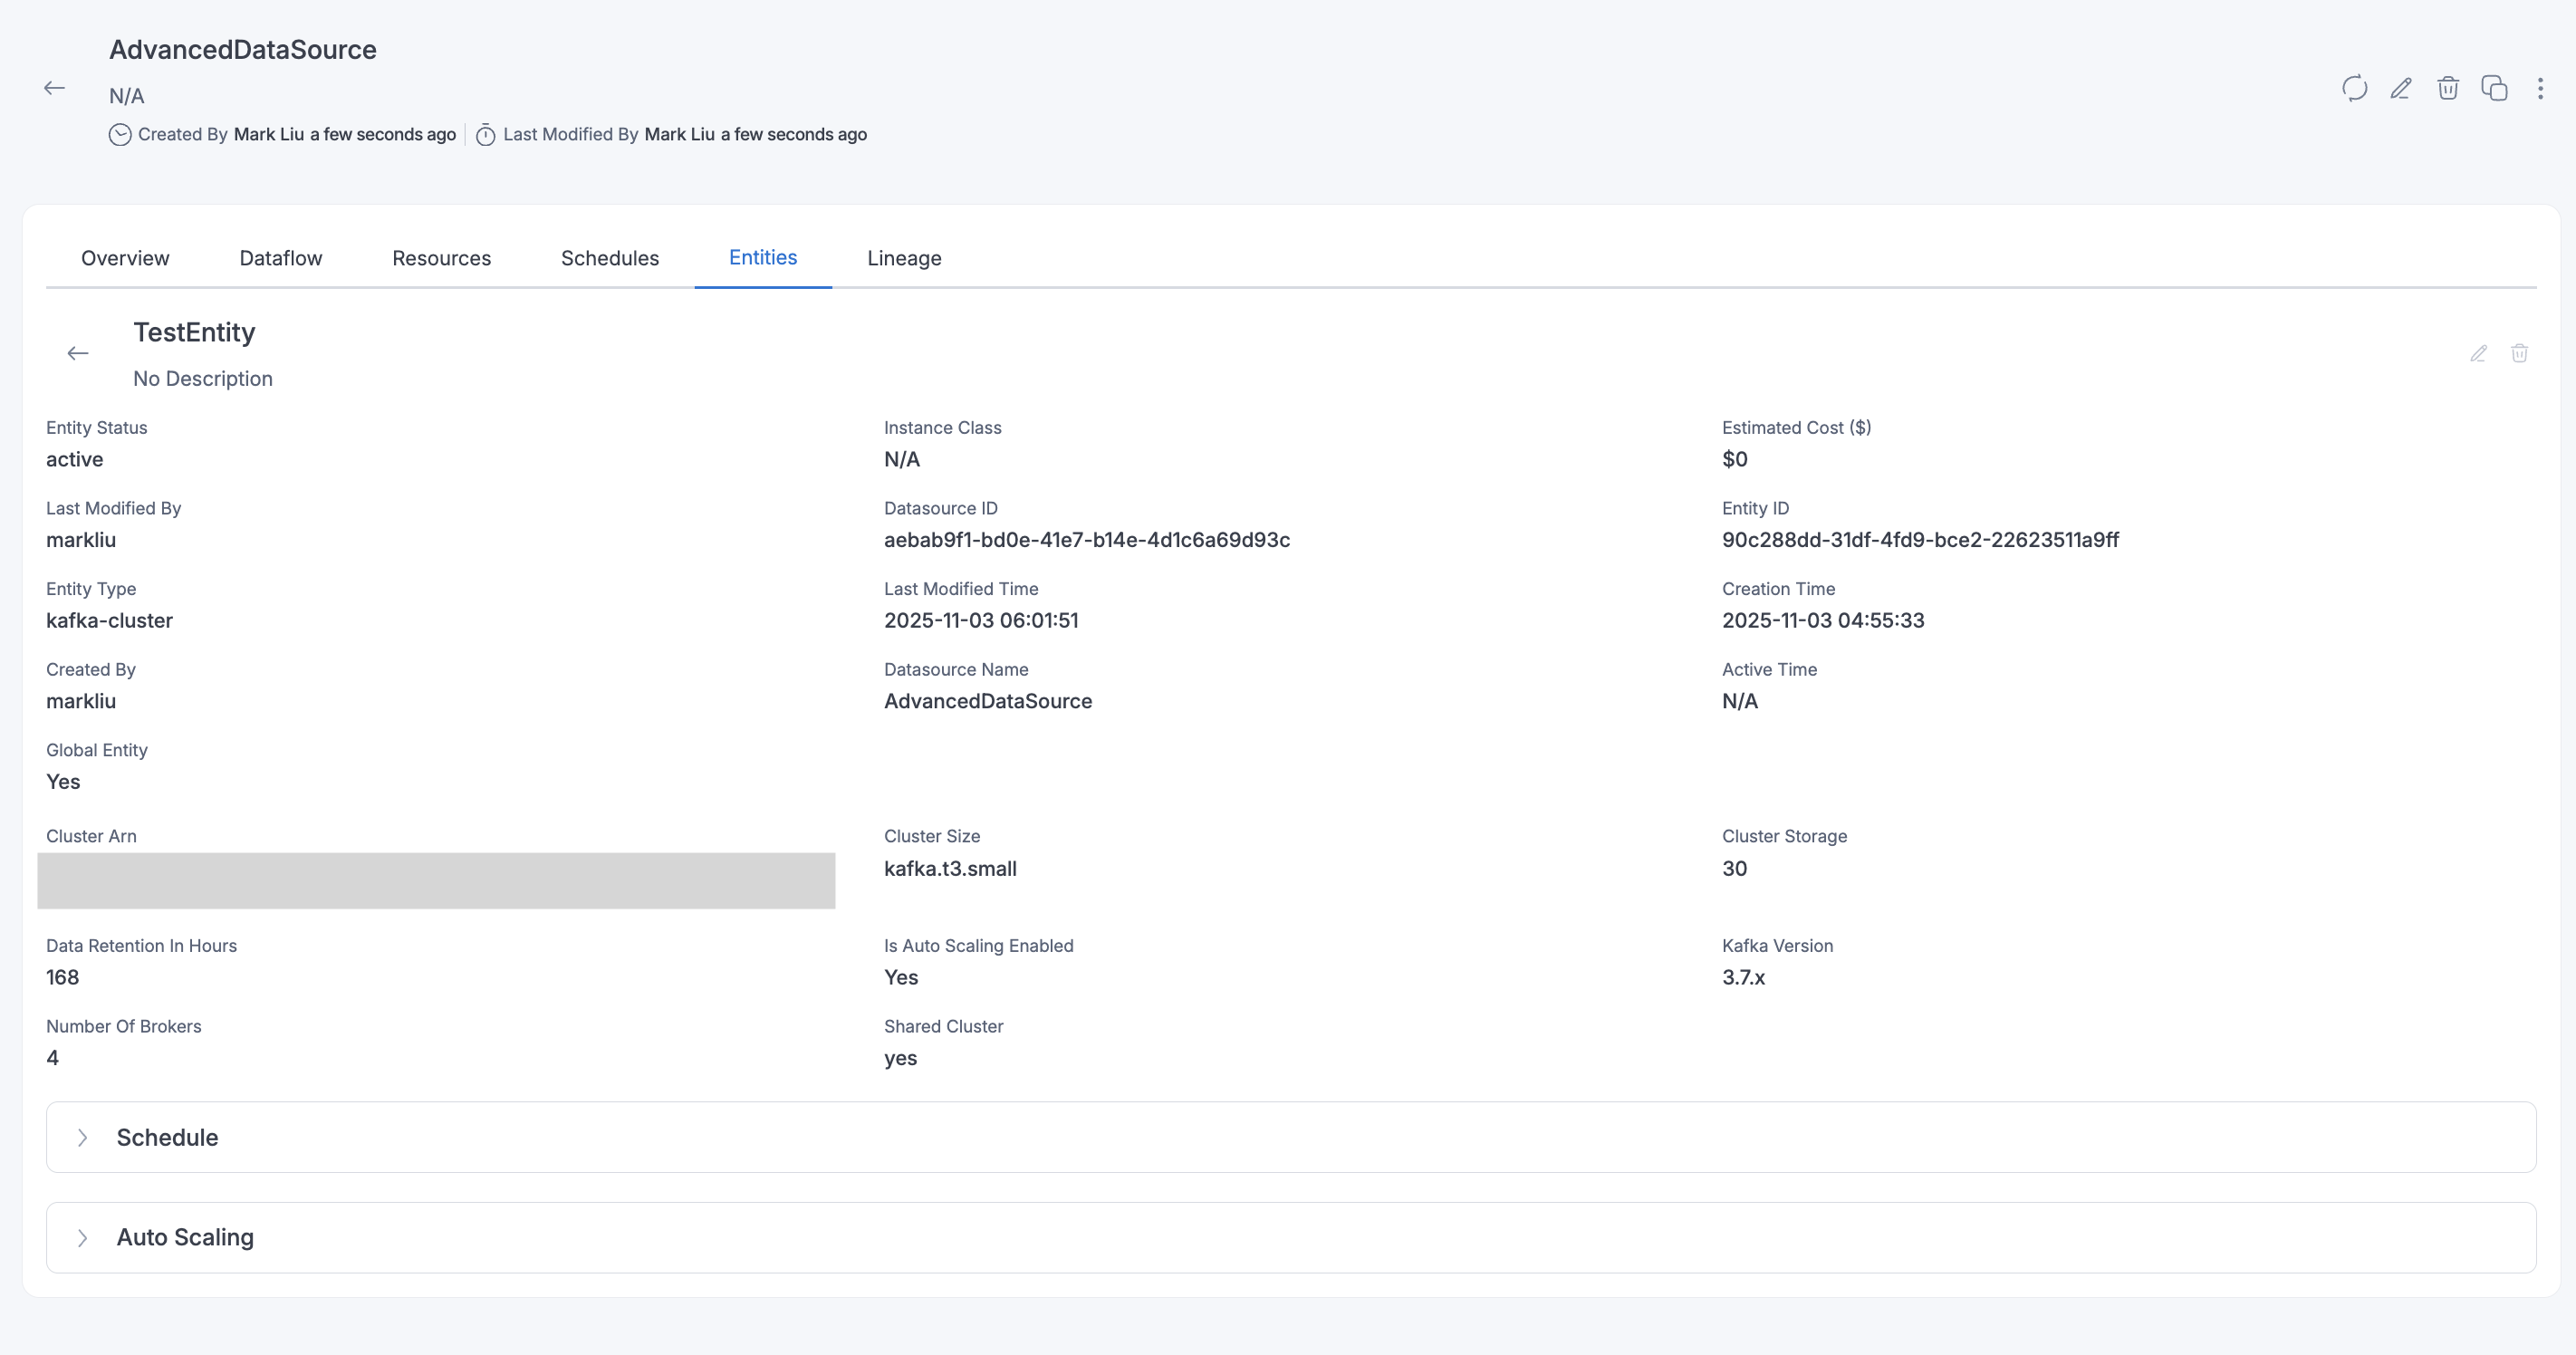Edit TestEntity using its pencil icon

pyautogui.click(x=2478, y=353)
